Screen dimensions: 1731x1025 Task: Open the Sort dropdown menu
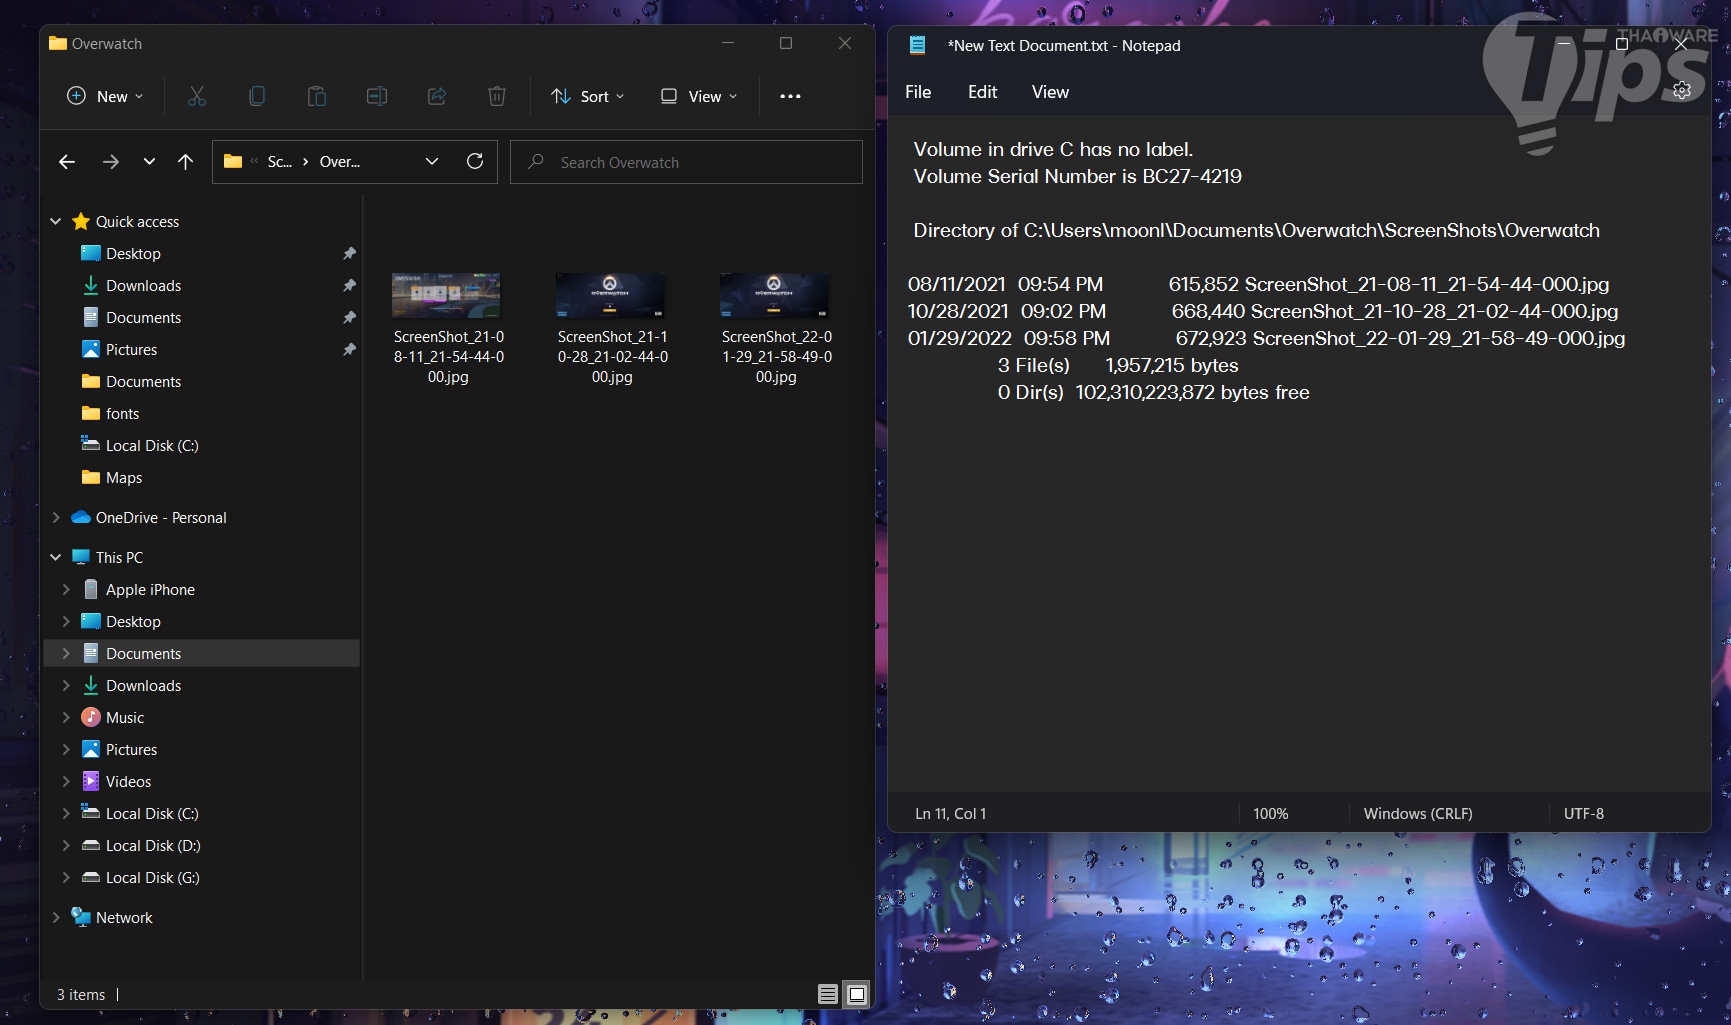click(588, 96)
